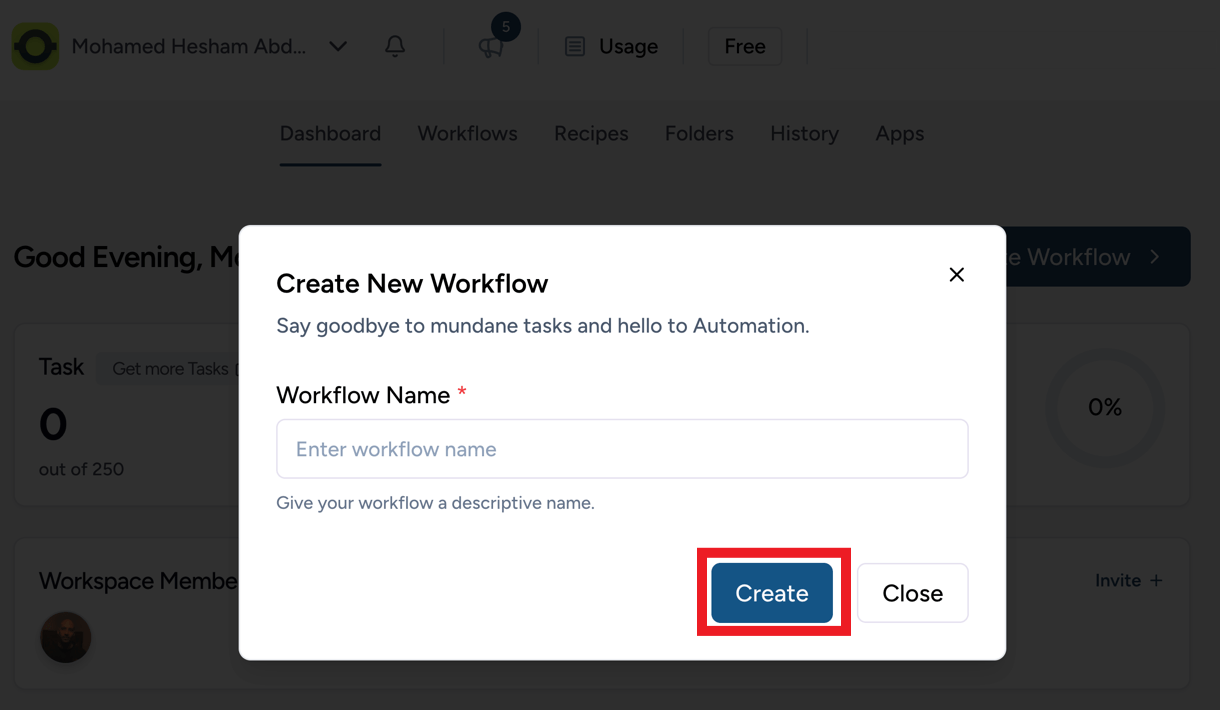Screen dimensions: 1220x710
Task: Open the Folders tab
Action: click(x=699, y=133)
